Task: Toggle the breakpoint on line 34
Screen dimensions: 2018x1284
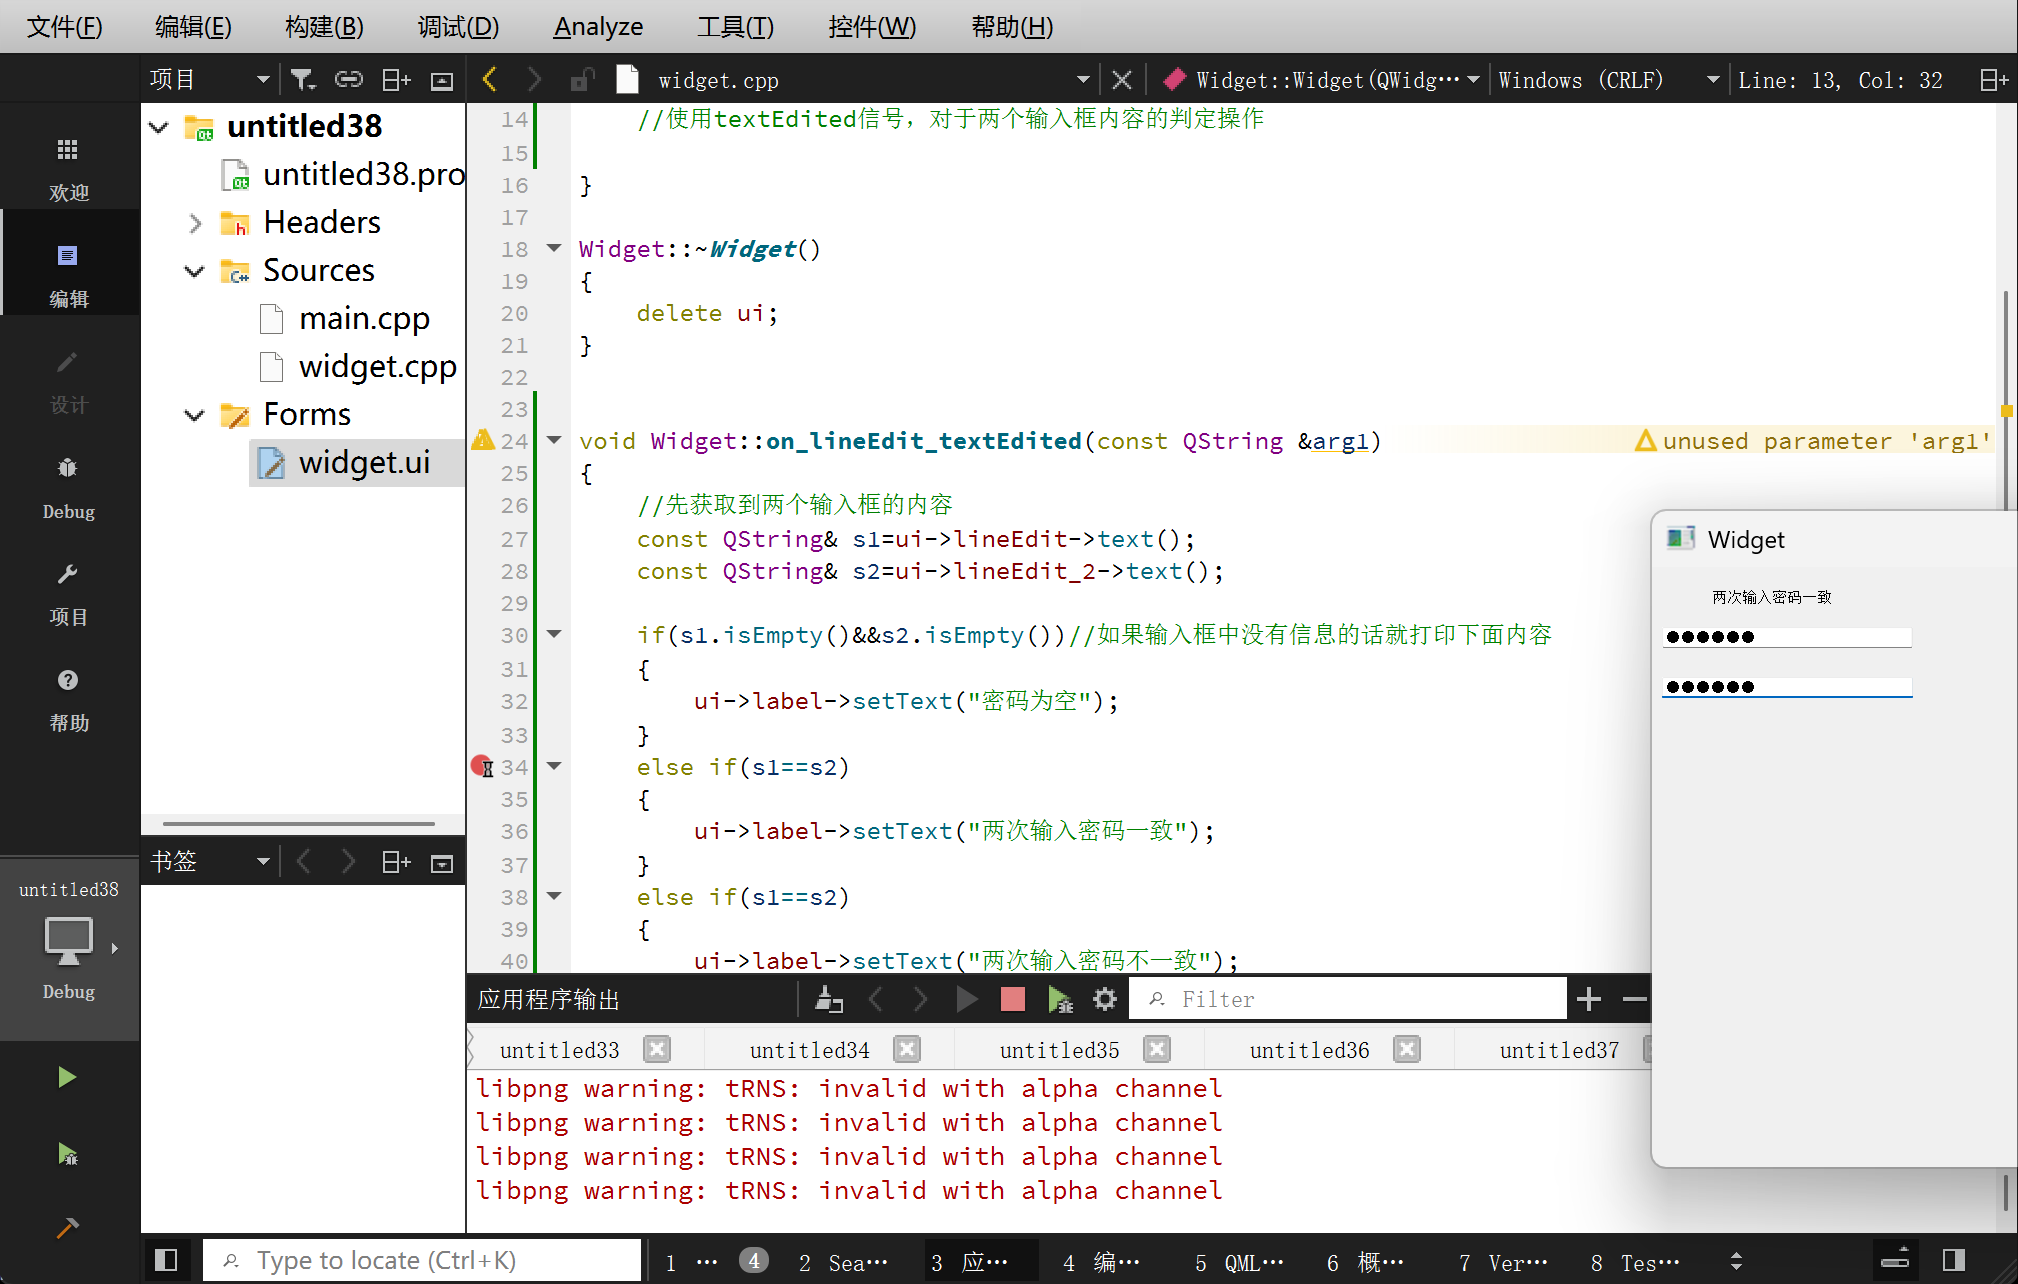Action: coord(481,766)
